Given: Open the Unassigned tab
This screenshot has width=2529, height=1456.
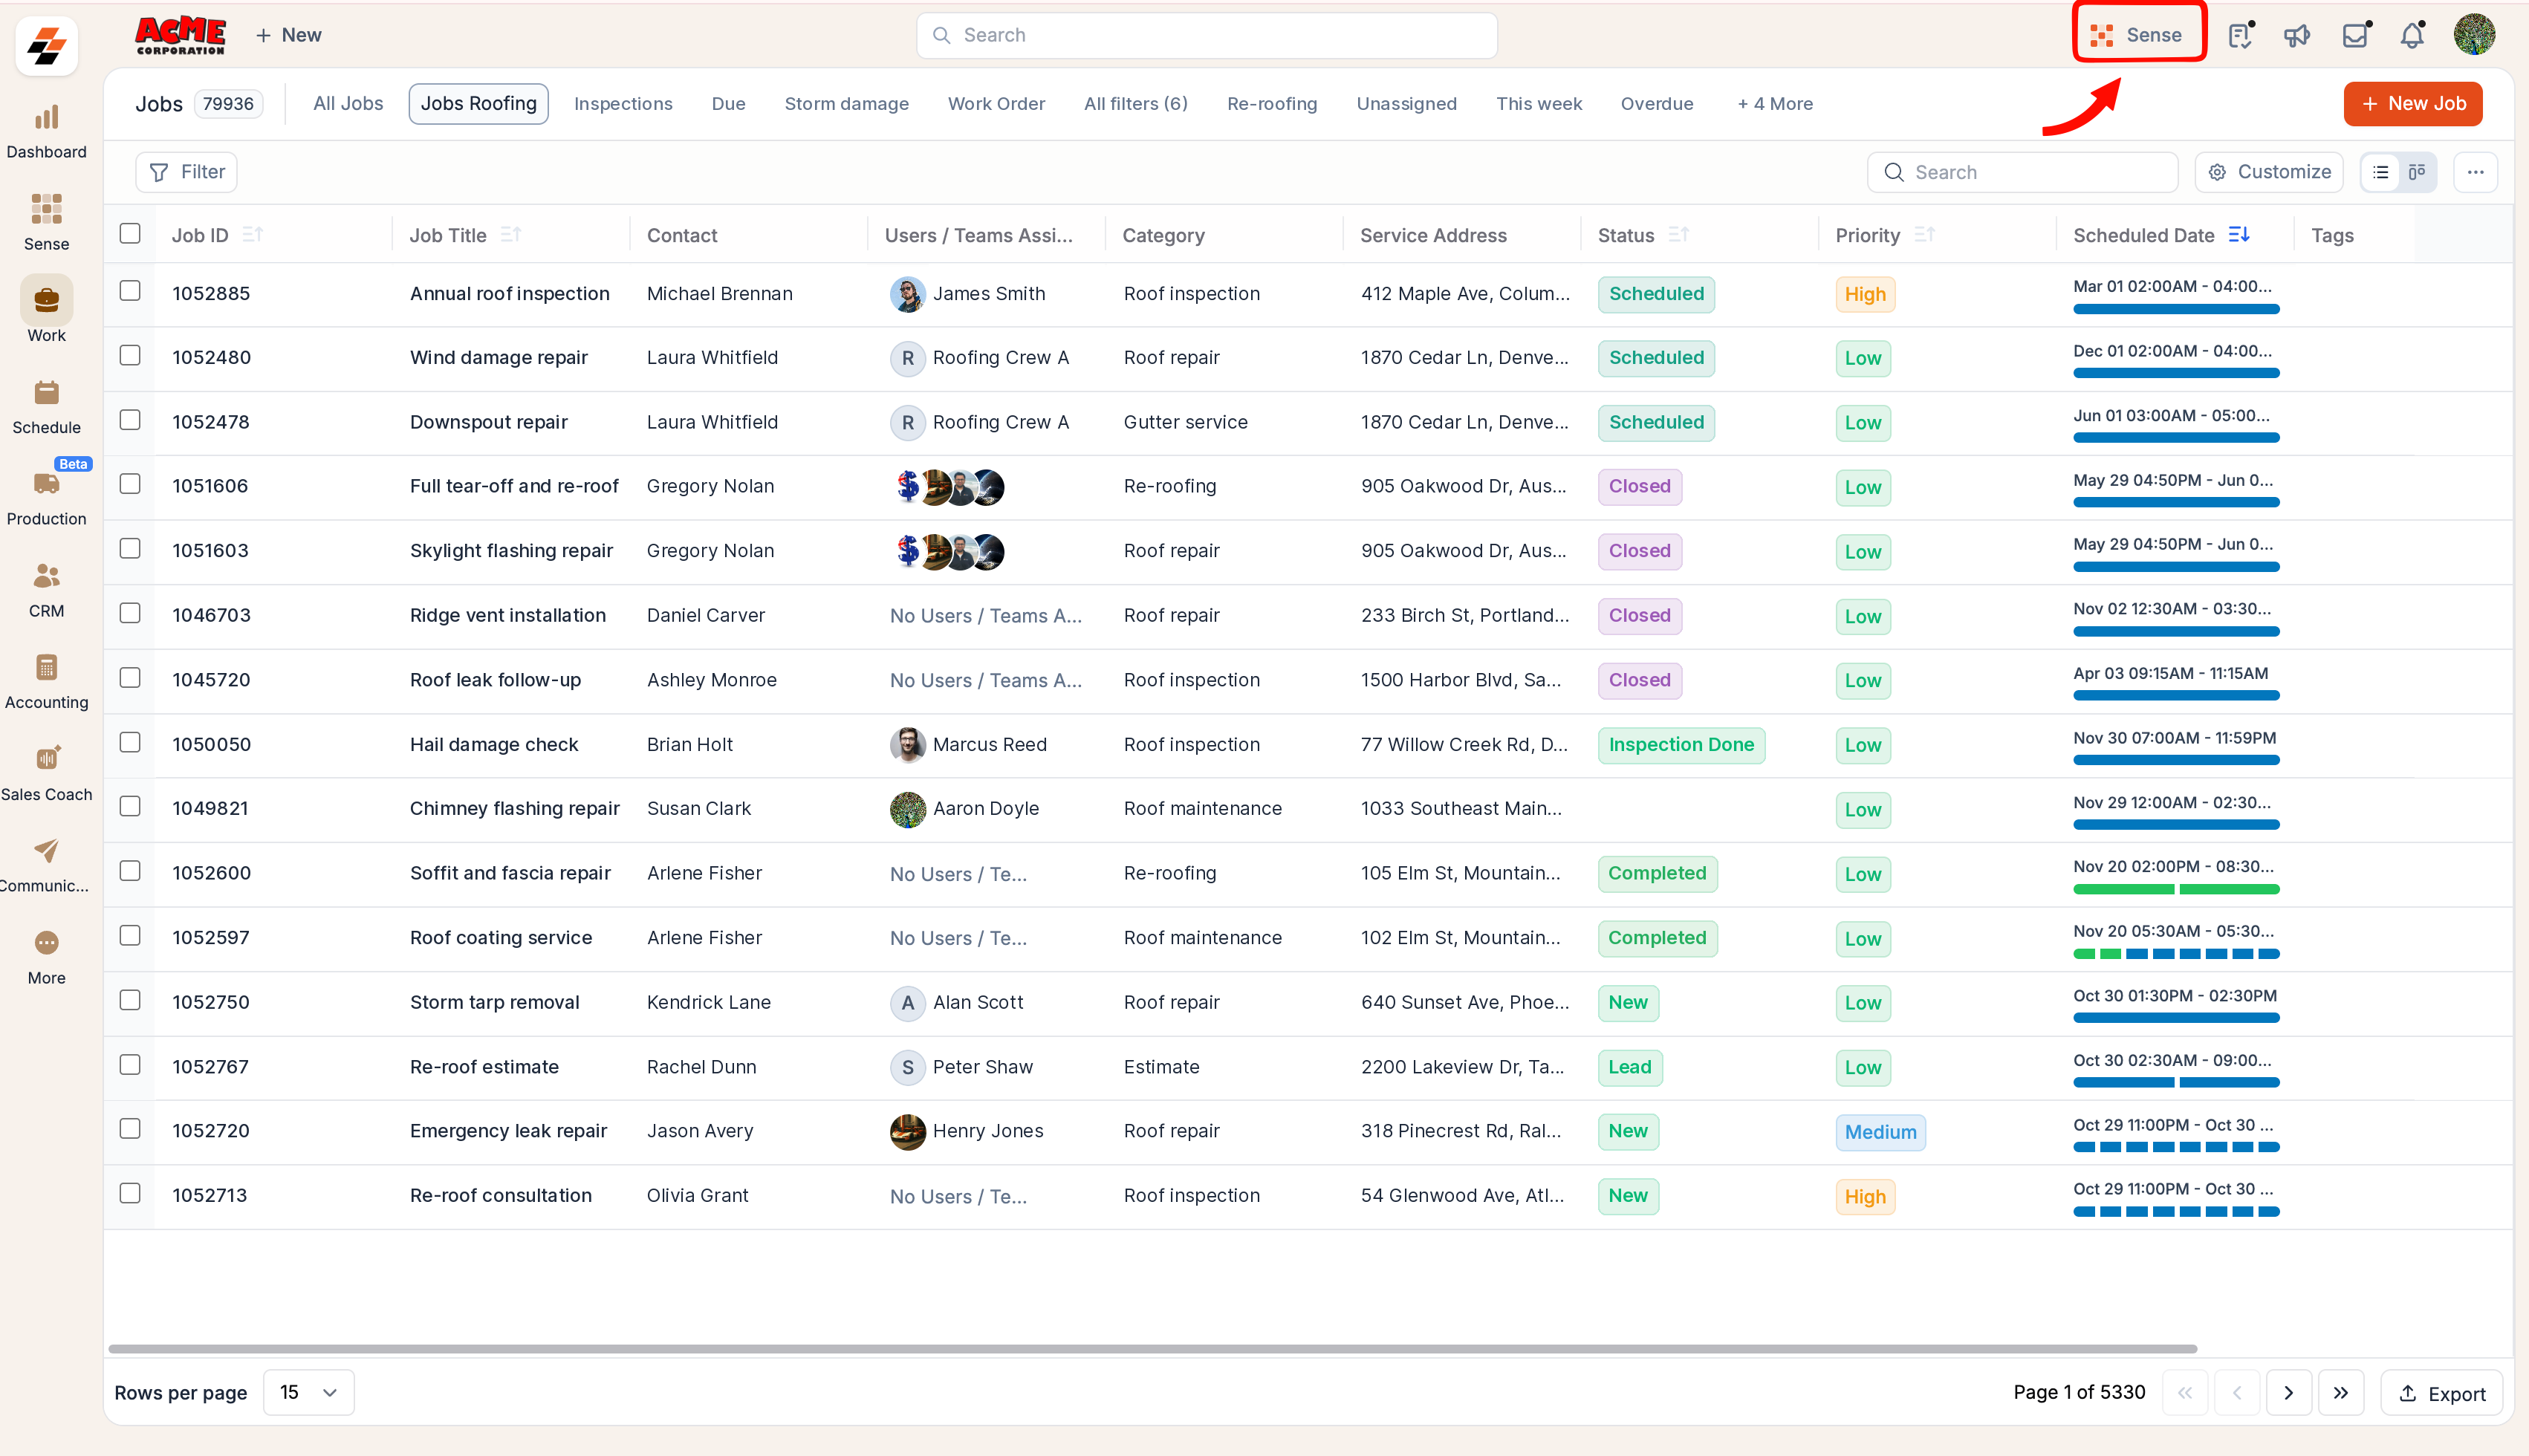Looking at the screenshot, I should tap(1406, 104).
